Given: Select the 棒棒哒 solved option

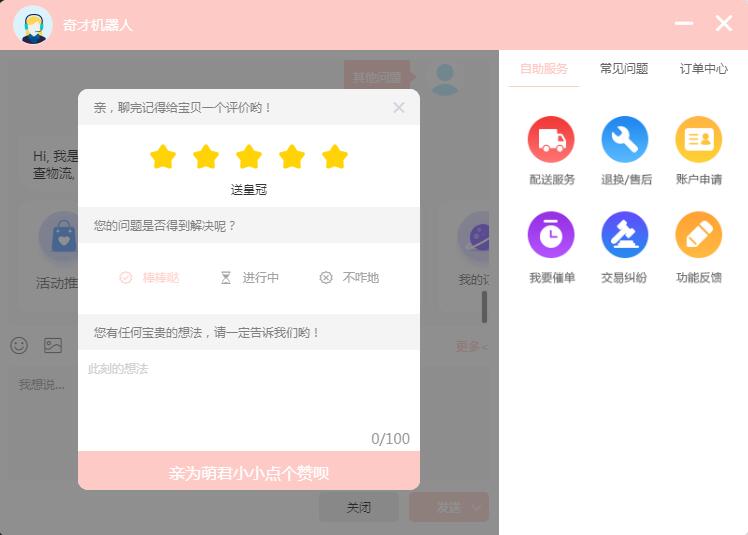Looking at the screenshot, I should [150, 278].
